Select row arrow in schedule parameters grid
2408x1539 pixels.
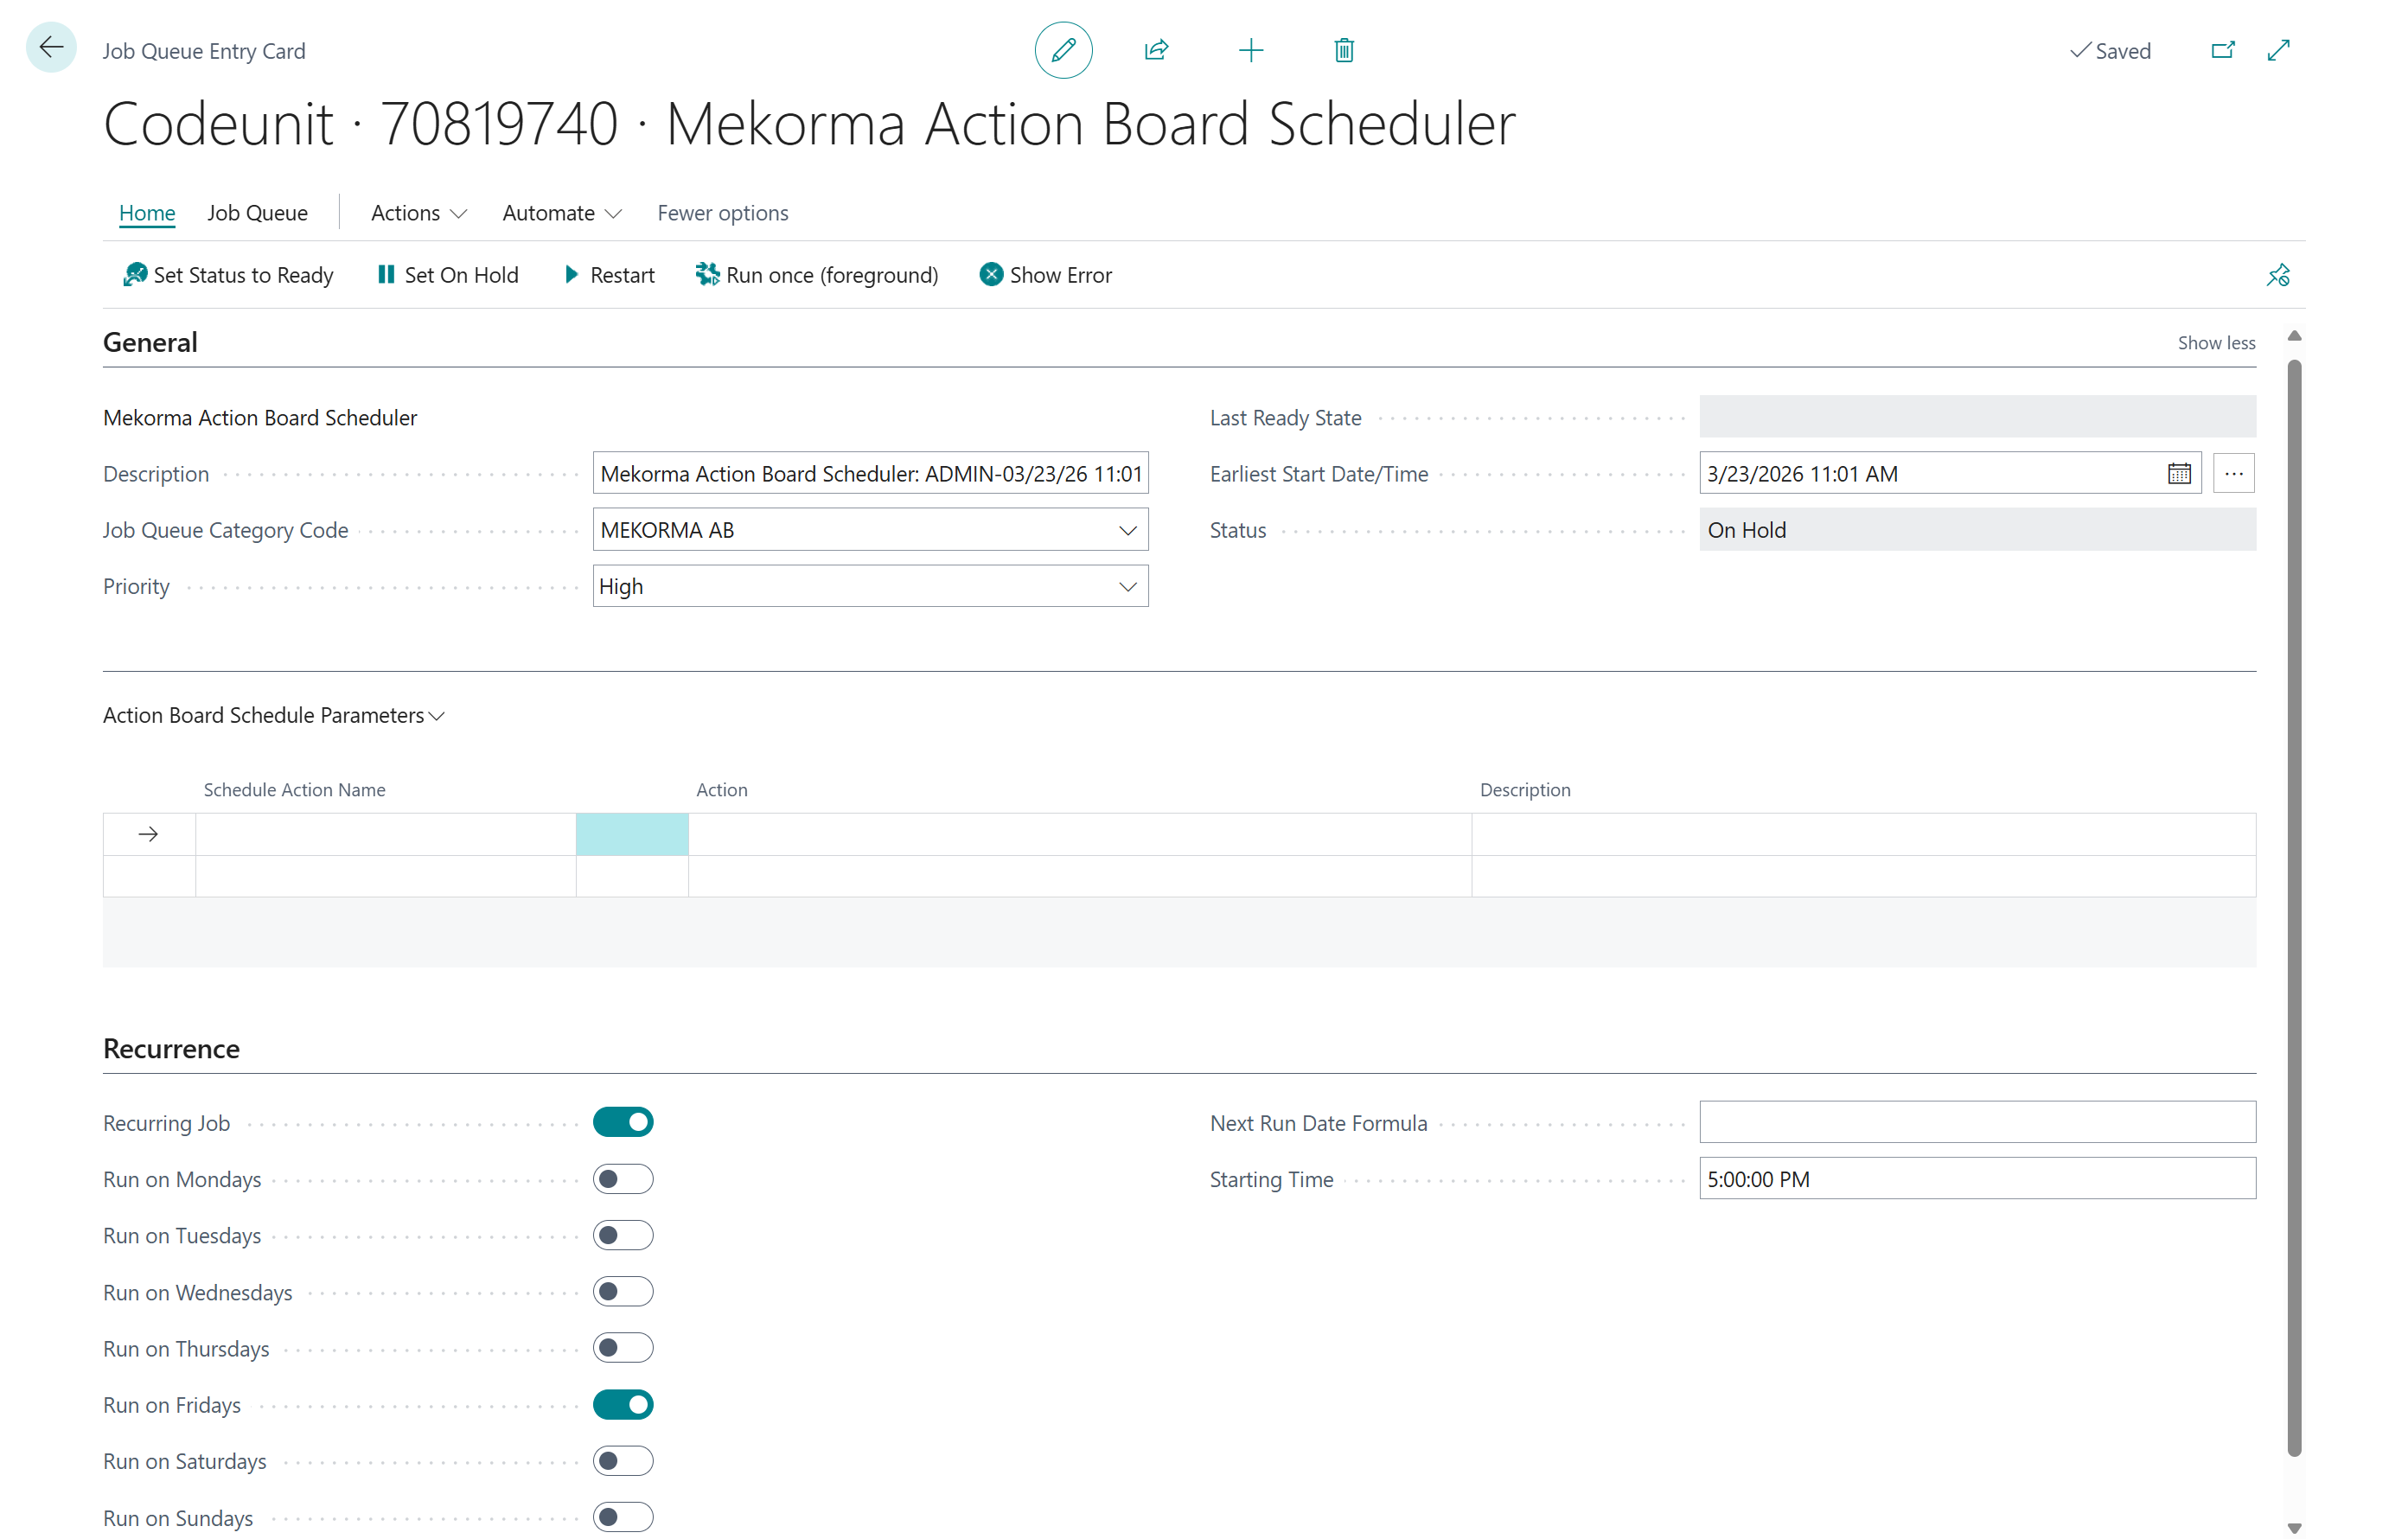(149, 834)
